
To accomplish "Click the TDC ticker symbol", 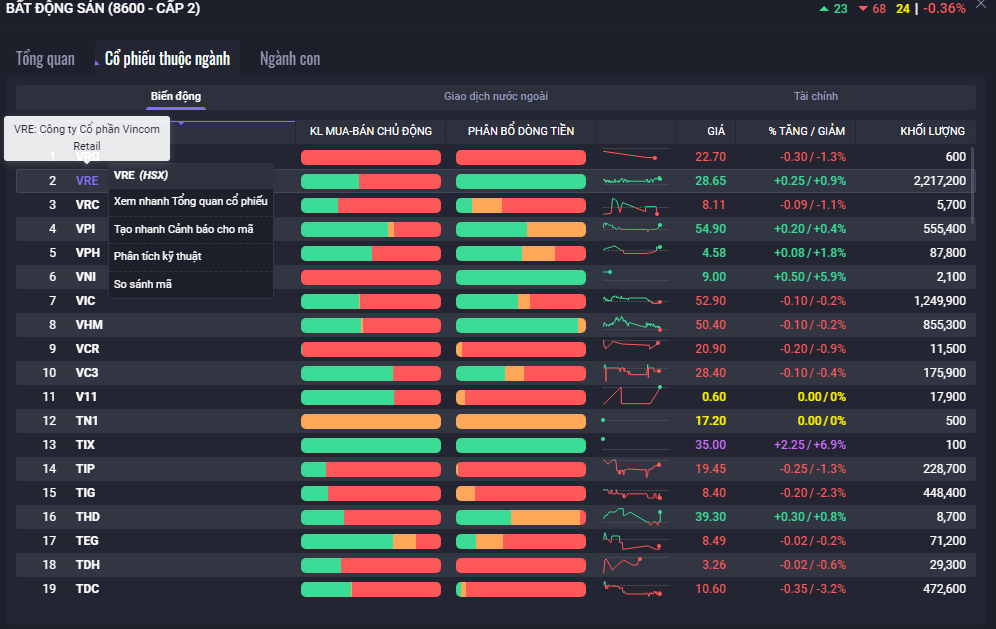I will tap(87, 589).
